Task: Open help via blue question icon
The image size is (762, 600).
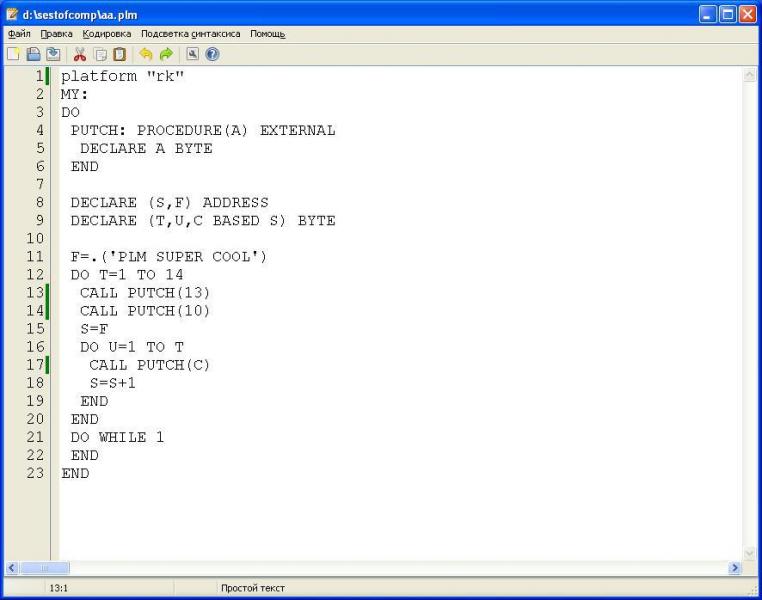Action: click(x=212, y=54)
